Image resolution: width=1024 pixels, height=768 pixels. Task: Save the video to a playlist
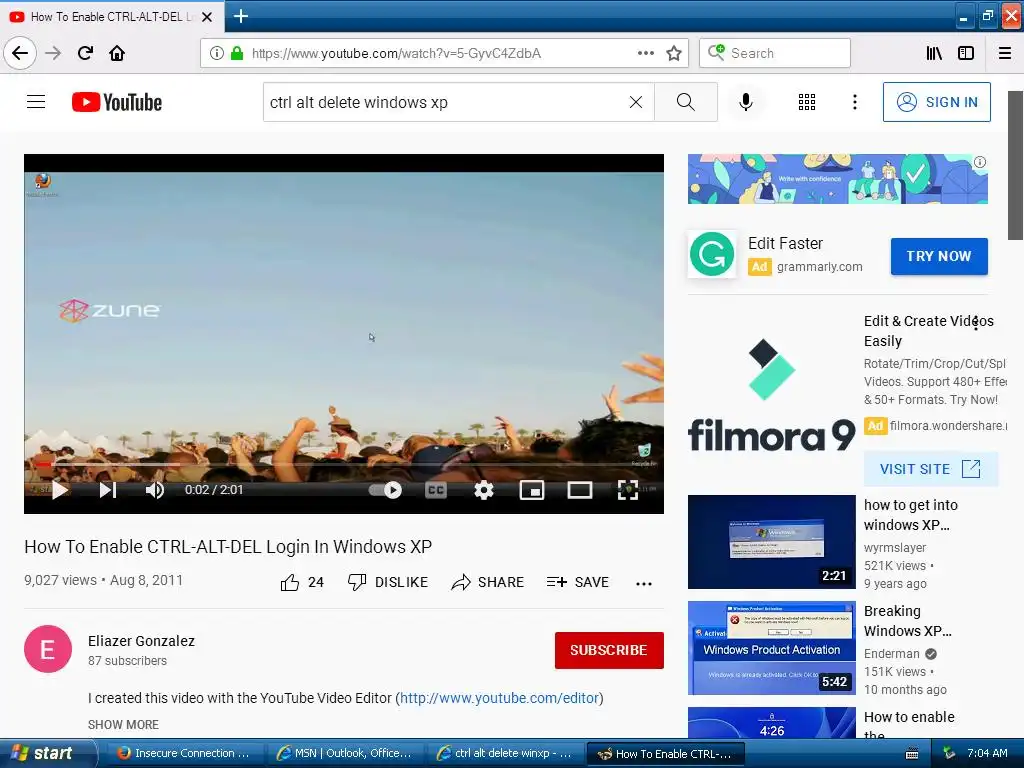coord(577,582)
